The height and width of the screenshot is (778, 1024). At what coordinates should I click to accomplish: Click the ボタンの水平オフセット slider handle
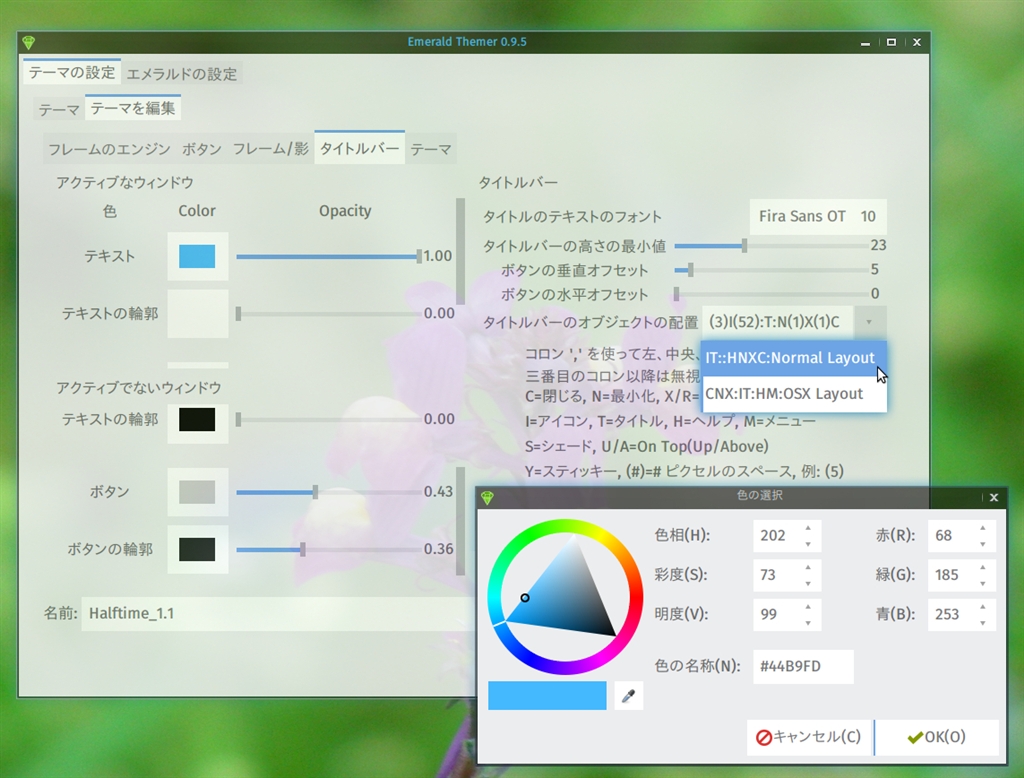click(x=677, y=294)
